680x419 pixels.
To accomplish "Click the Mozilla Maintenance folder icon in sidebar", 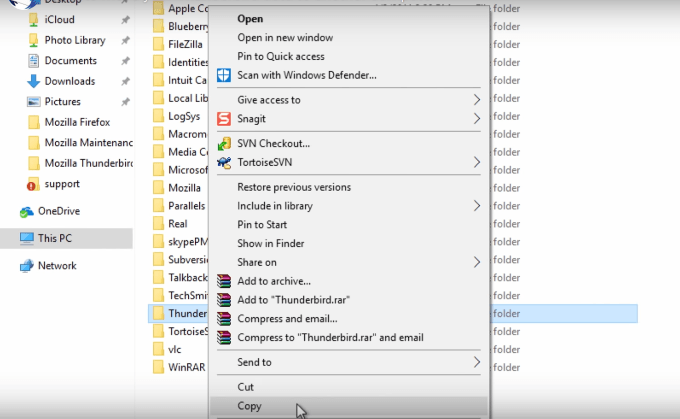I will coord(33,143).
